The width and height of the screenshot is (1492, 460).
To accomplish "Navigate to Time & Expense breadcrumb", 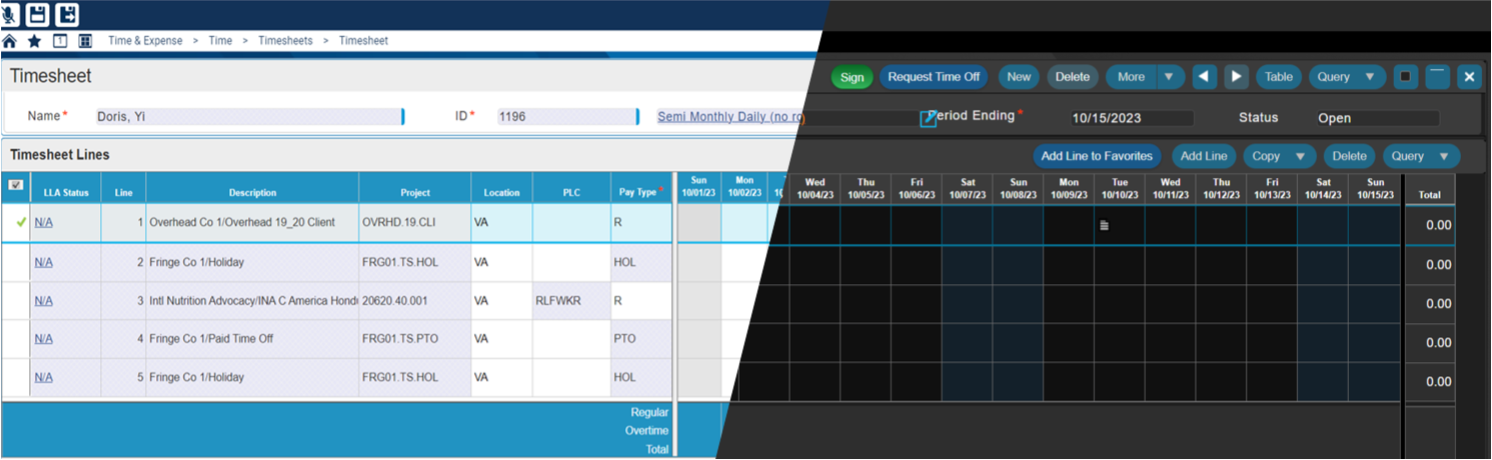I will tap(145, 41).
